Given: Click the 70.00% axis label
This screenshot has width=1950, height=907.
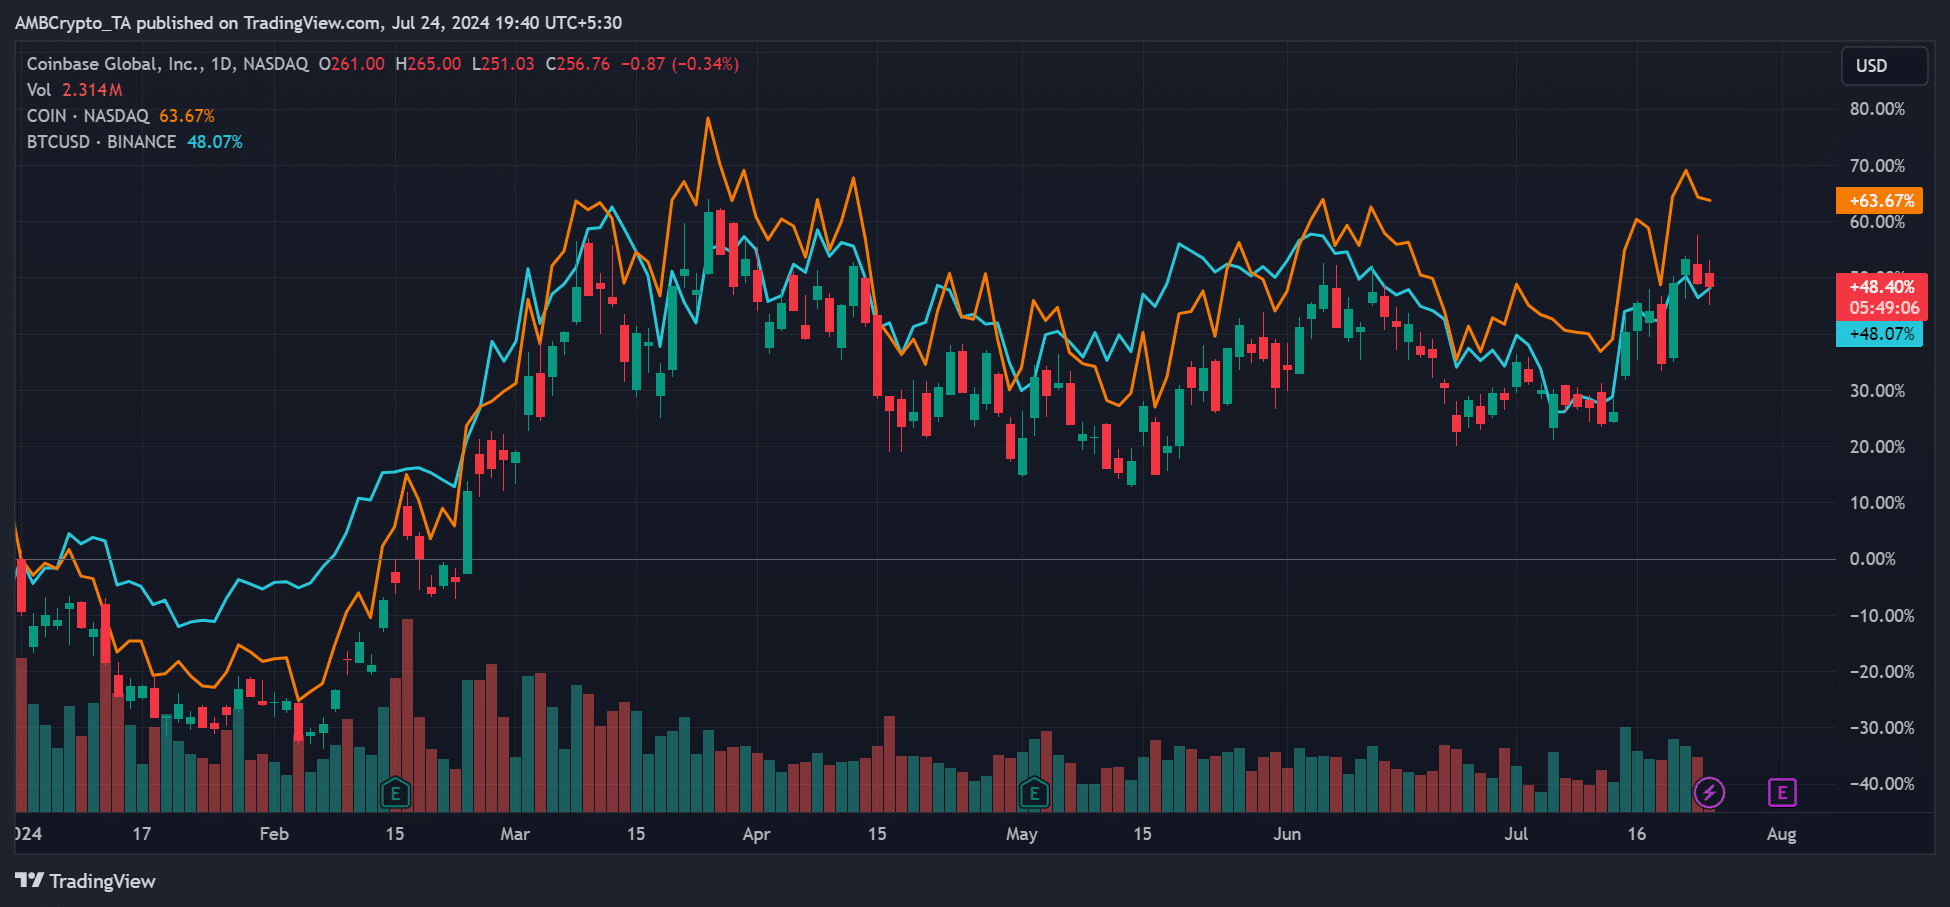Looking at the screenshot, I should [x=1877, y=166].
